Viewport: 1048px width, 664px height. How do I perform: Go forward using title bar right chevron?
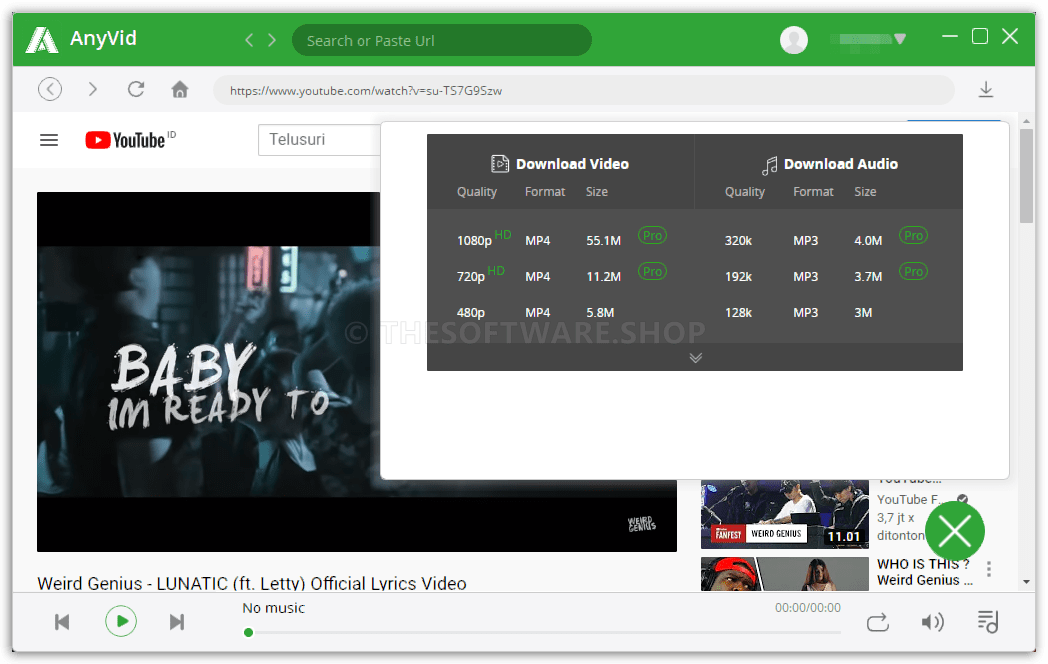pos(272,40)
